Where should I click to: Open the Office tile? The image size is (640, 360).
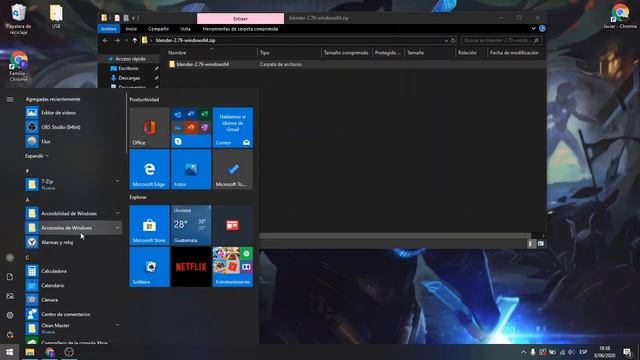coord(149,127)
